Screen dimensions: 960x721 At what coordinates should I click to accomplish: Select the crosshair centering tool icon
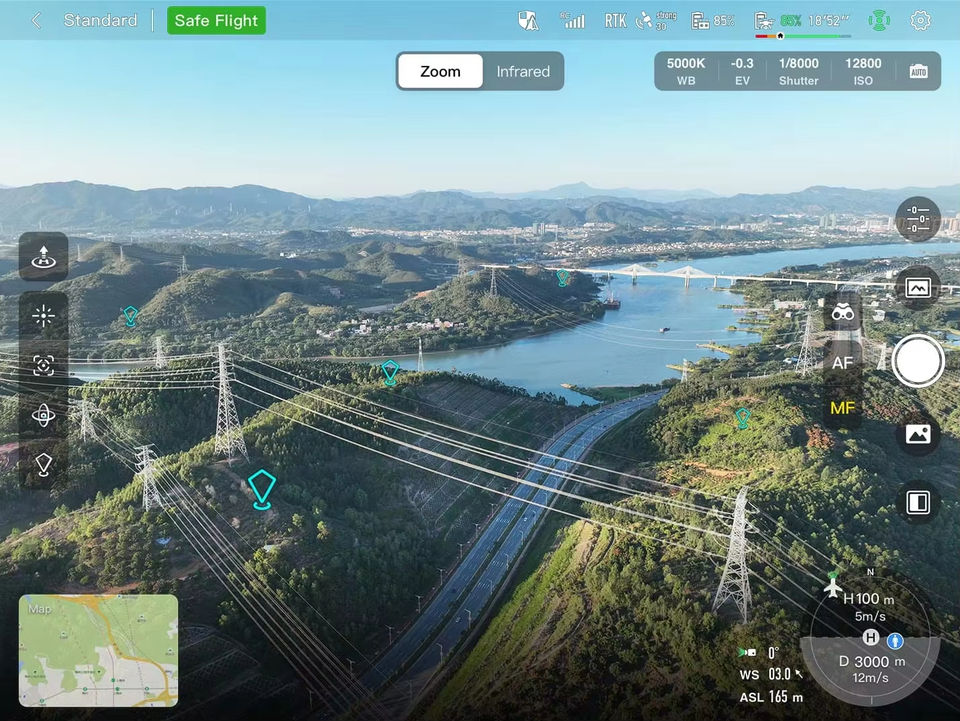[x=43, y=317]
